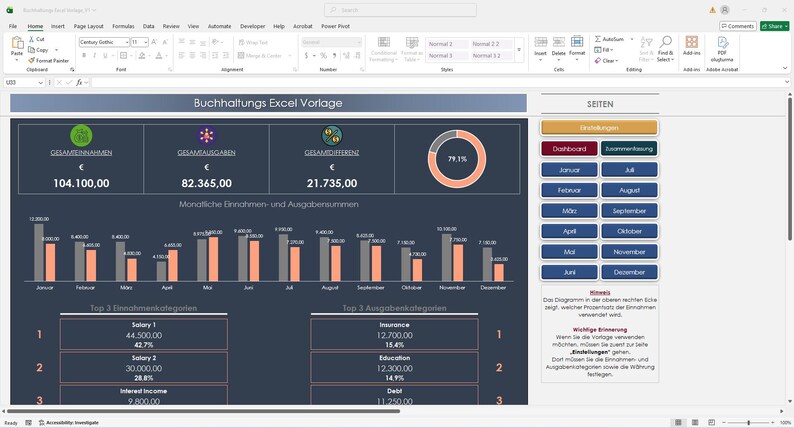This screenshot has height=428, width=794.
Task: Collapse the ribbon with the chevron
Action: click(x=785, y=68)
